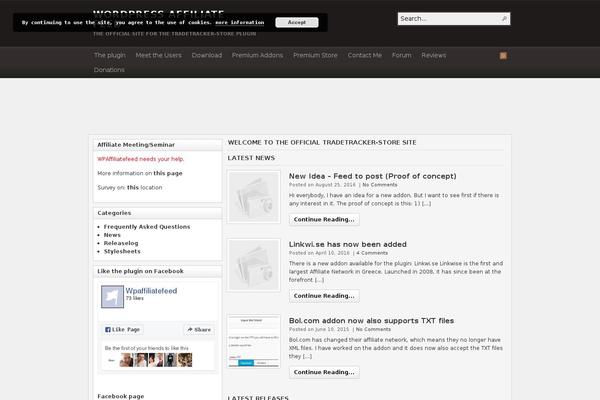Image resolution: width=600 pixels, height=400 pixels.
Task: Open the Premium Store menu item
Action: 315,55
